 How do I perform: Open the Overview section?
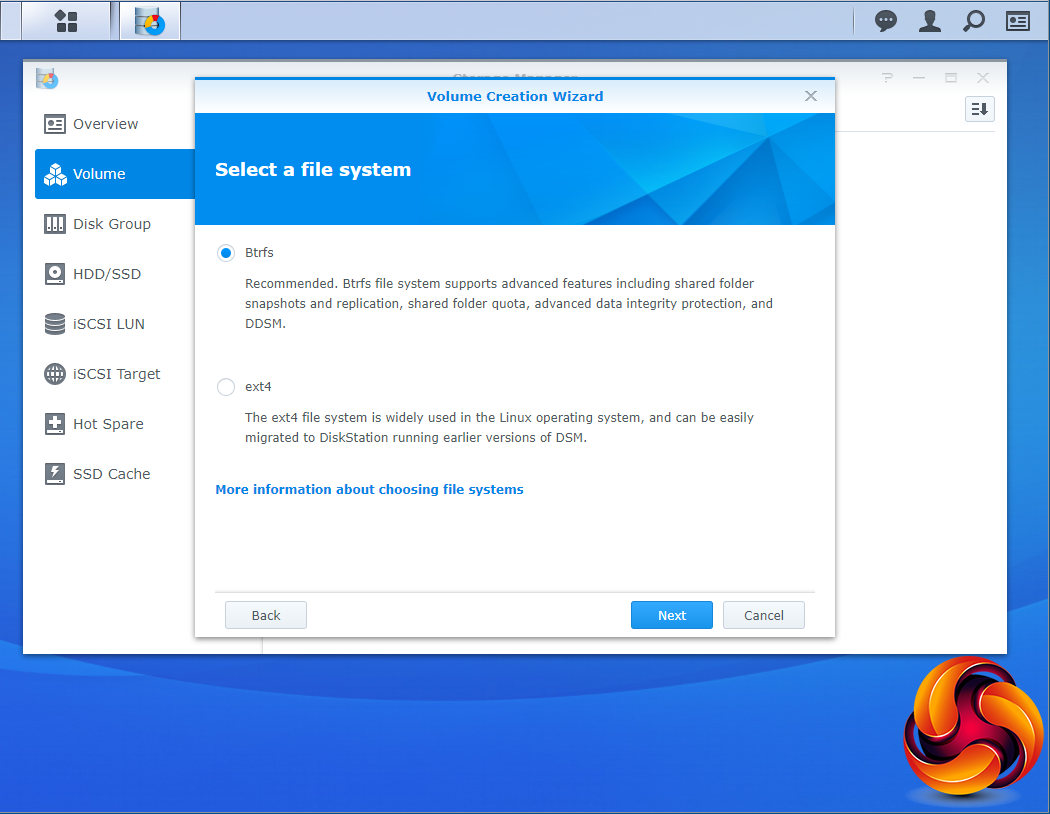click(x=115, y=124)
